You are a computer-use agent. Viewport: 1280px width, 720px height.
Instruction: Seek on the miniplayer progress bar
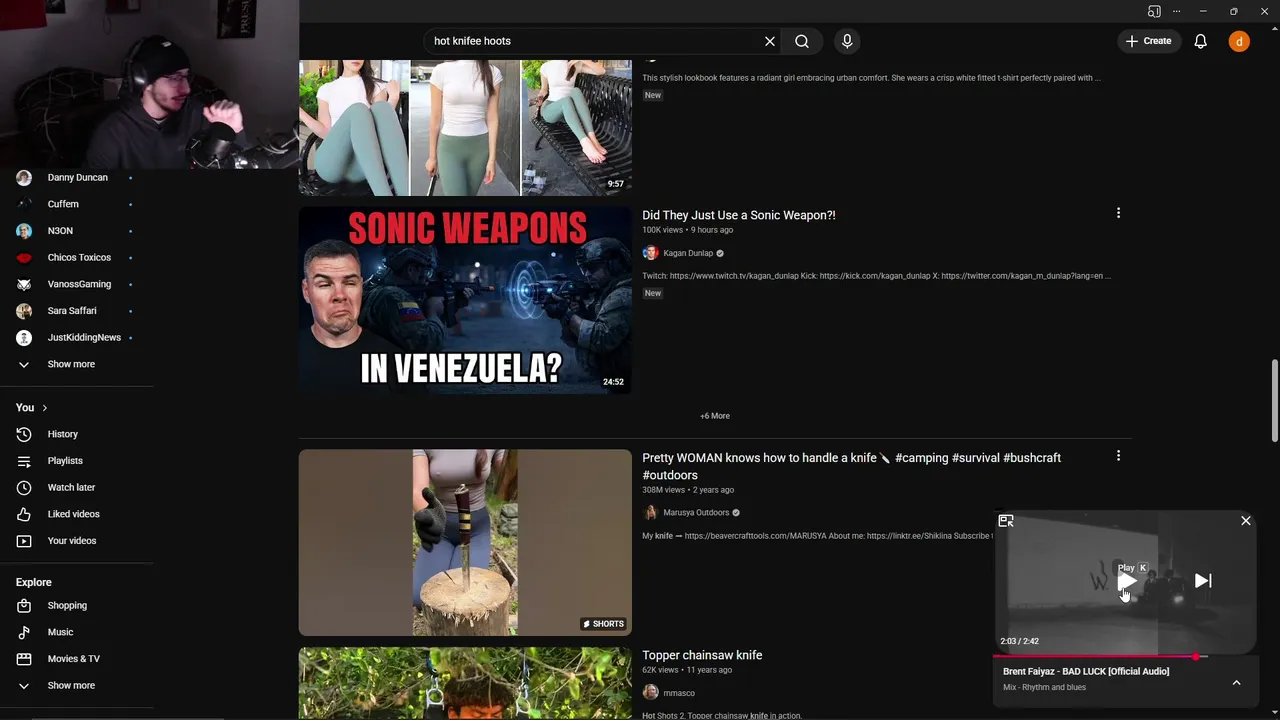[1124, 657]
